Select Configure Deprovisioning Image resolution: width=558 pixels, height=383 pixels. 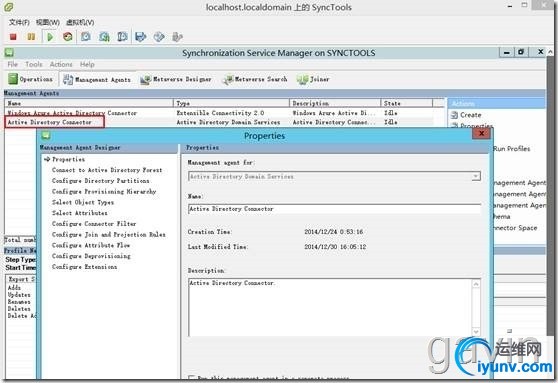pyautogui.click(x=91, y=256)
